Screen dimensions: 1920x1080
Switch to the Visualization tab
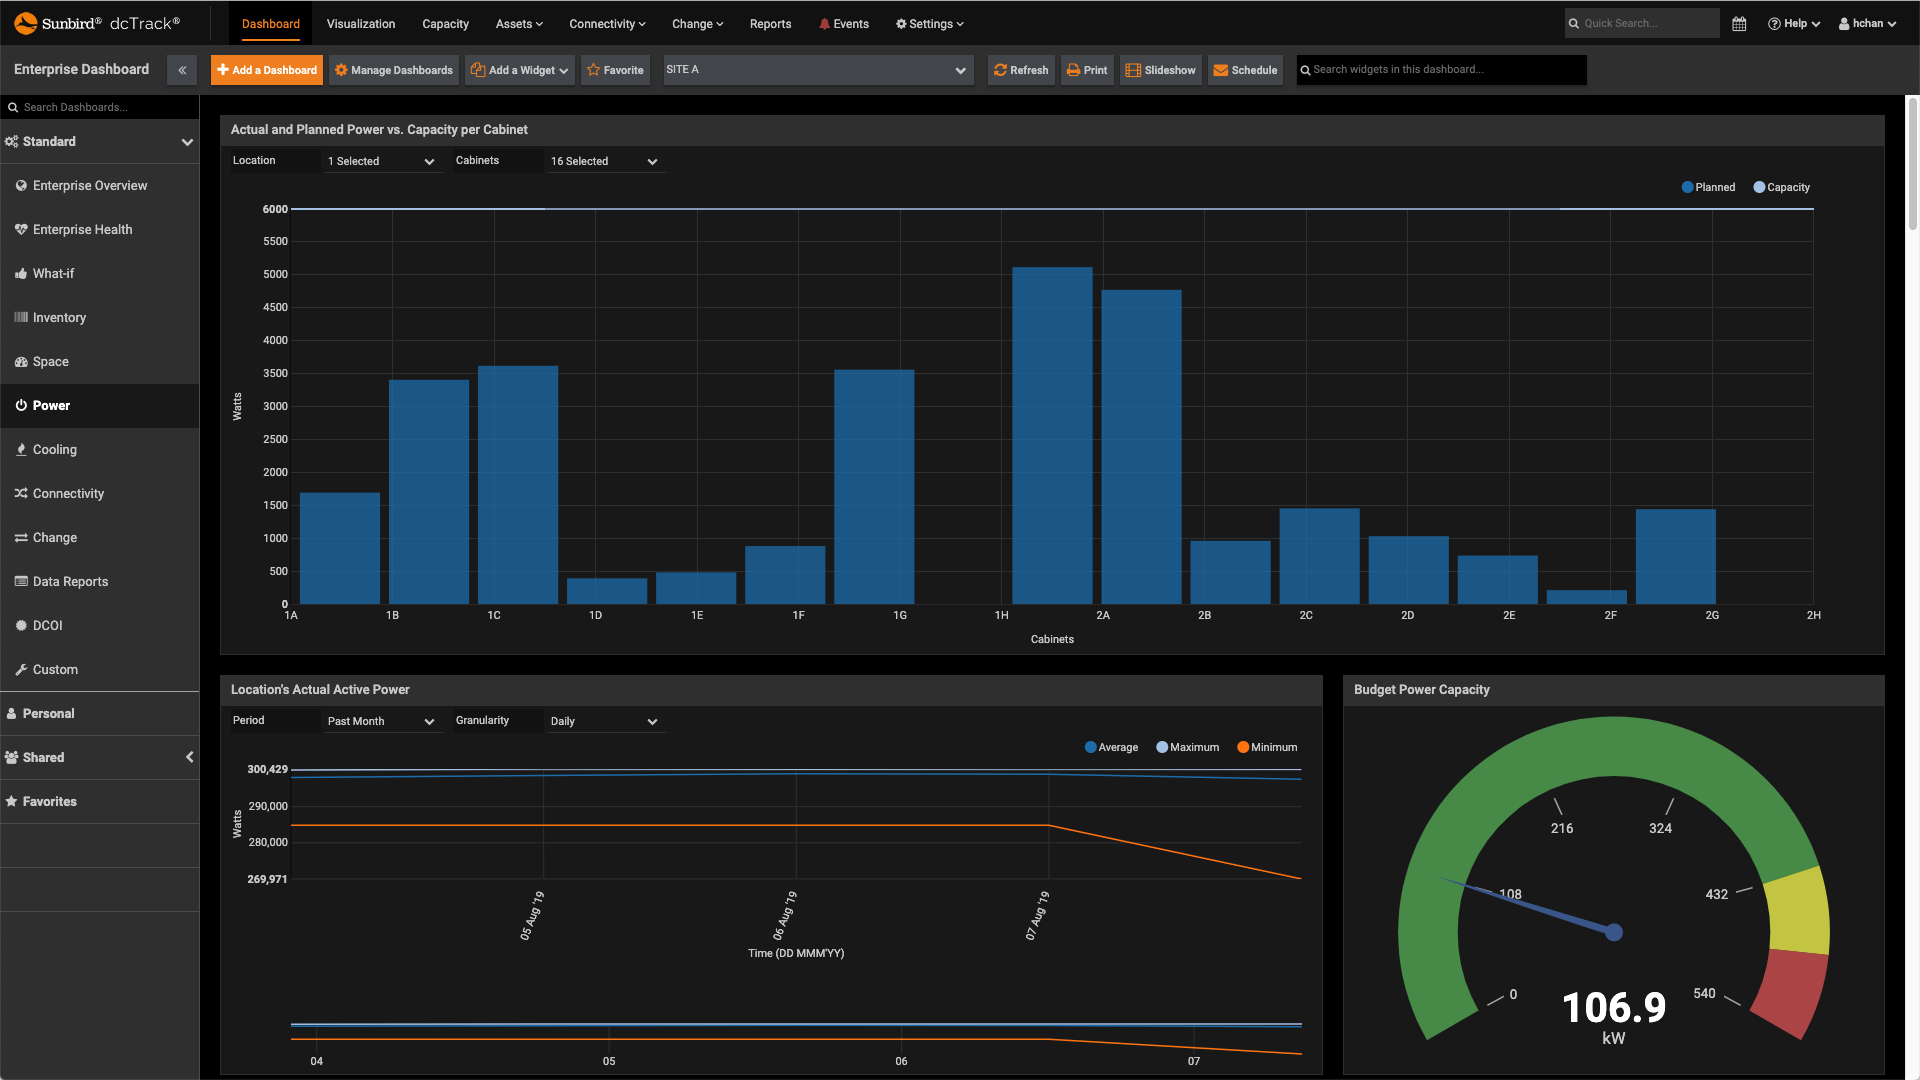pos(360,23)
